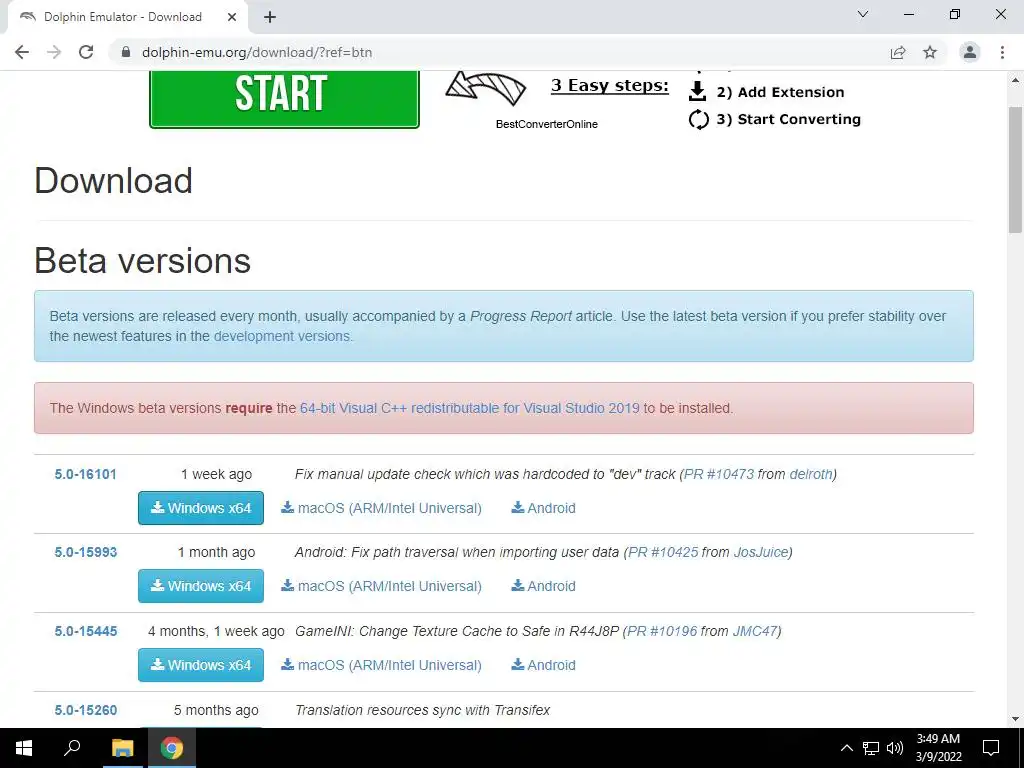Open a new tab with plus icon
The image size is (1024, 768).
pos(270,17)
